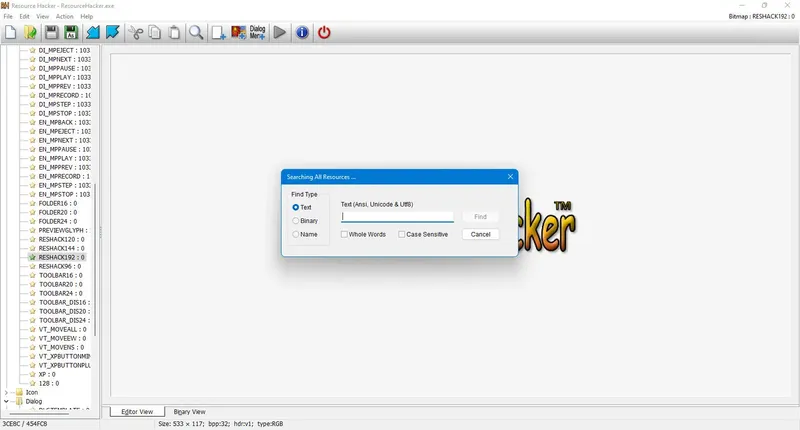This screenshot has width=800, height=430.
Task: Enable the Whole Words checkbox
Action: click(344, 235)
